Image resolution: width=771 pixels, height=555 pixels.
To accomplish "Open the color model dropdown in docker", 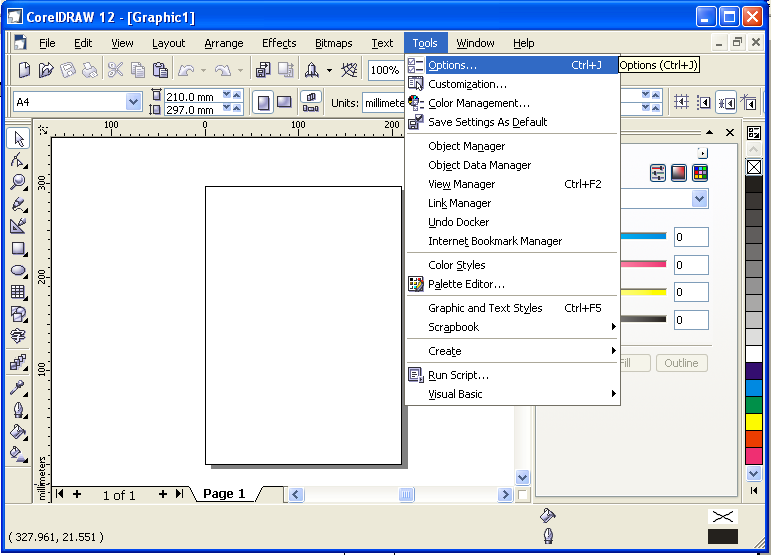I will [699, 199].
